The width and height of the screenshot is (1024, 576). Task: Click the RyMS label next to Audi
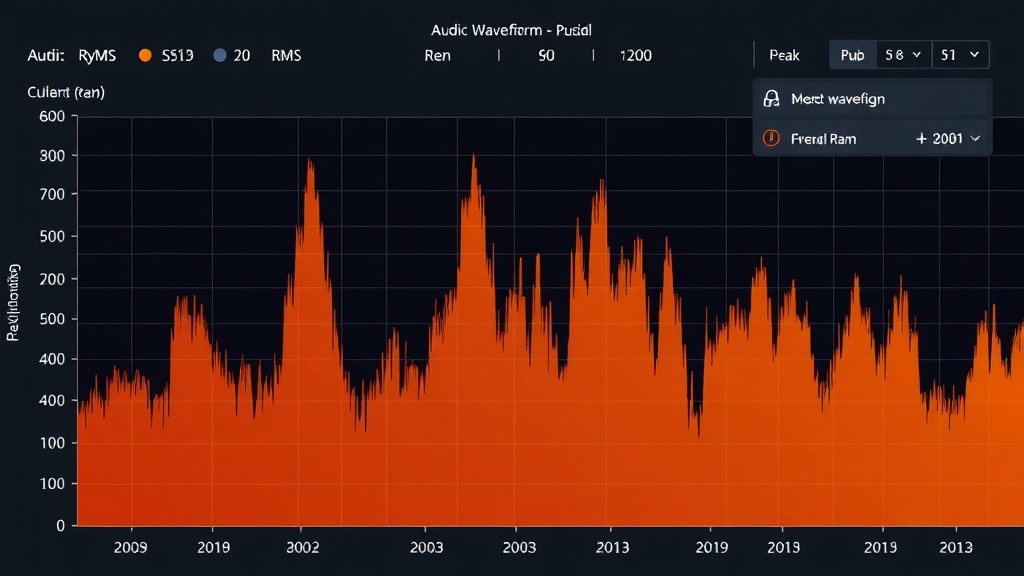97,56
